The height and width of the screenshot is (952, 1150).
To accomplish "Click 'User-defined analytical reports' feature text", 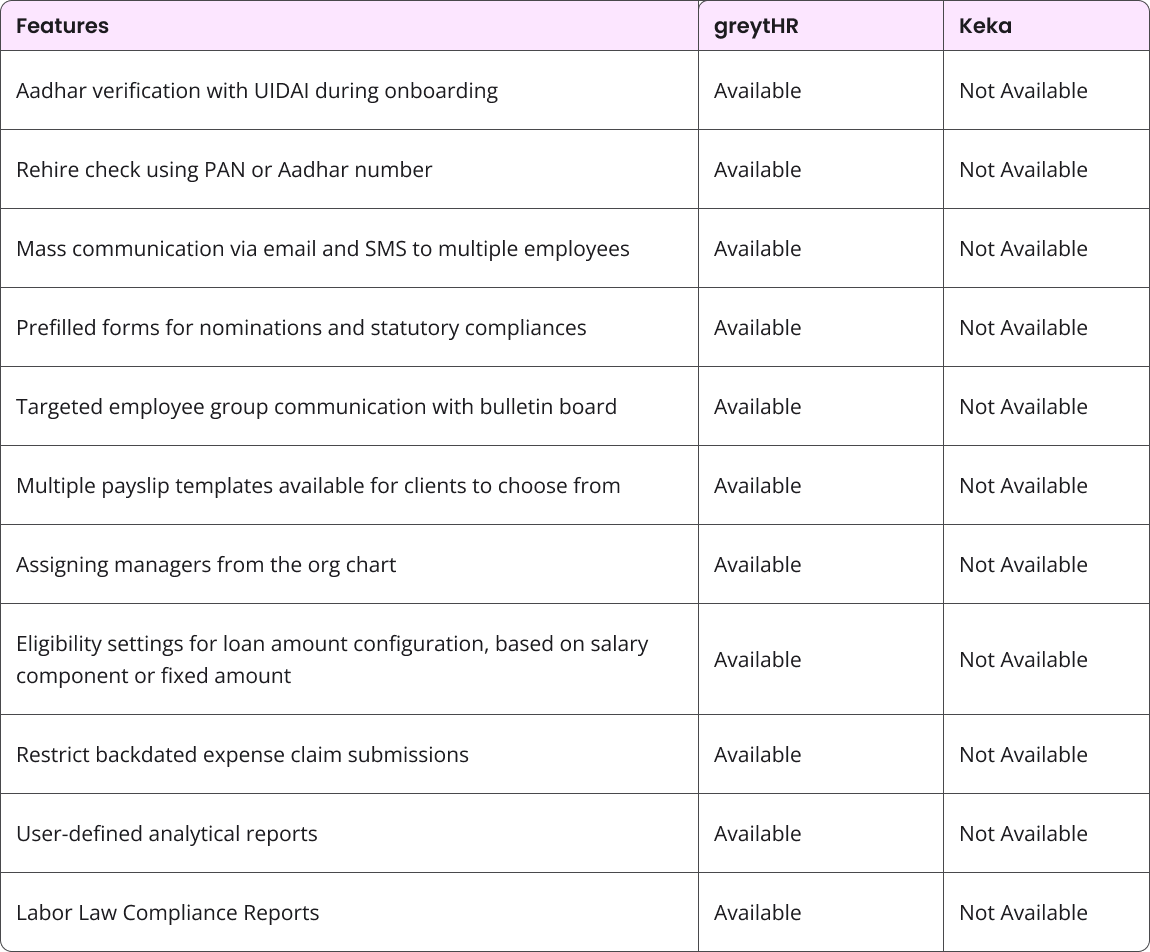I will pos(166,834).
